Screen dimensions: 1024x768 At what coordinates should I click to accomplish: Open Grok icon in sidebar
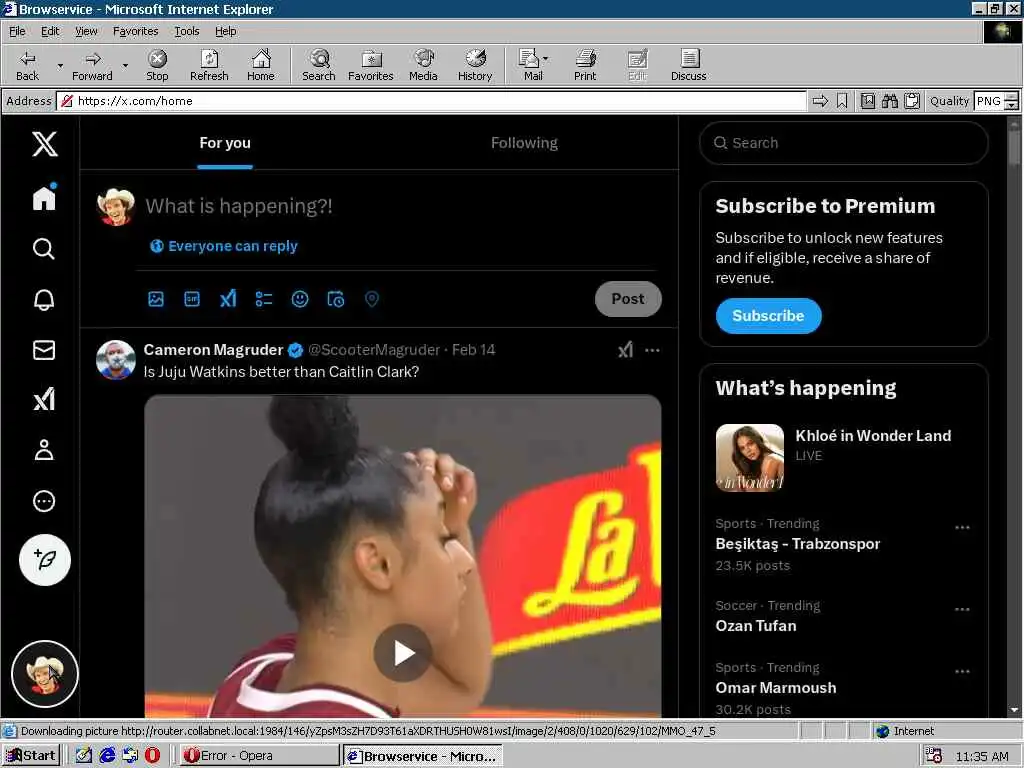[44, 400]
